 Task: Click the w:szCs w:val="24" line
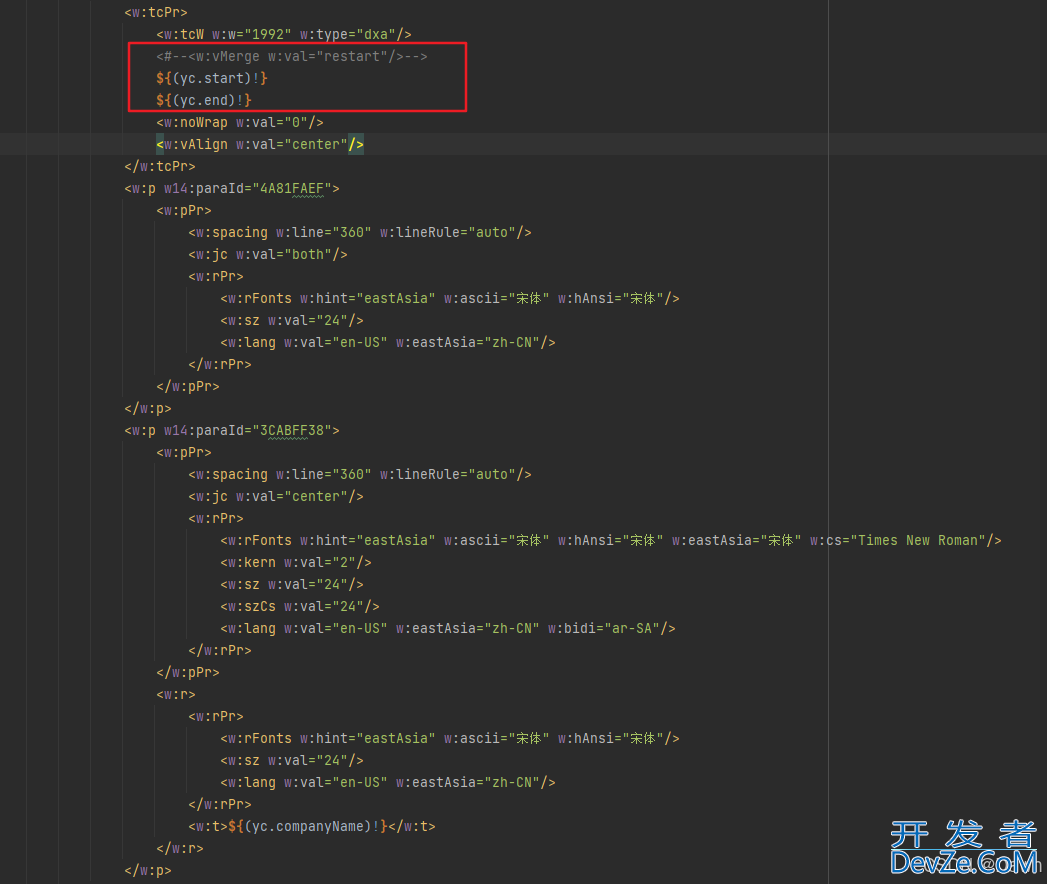click(x=300, y=606)
